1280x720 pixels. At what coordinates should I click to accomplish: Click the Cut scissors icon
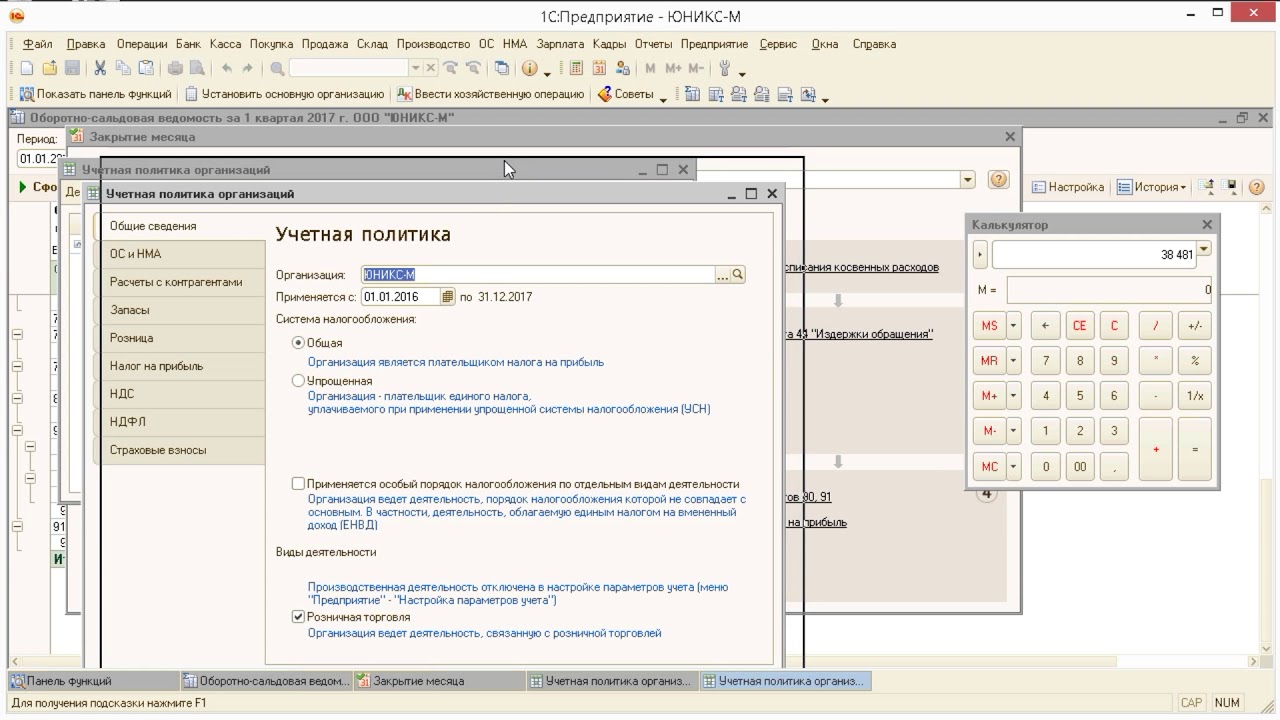coord(100,68)
